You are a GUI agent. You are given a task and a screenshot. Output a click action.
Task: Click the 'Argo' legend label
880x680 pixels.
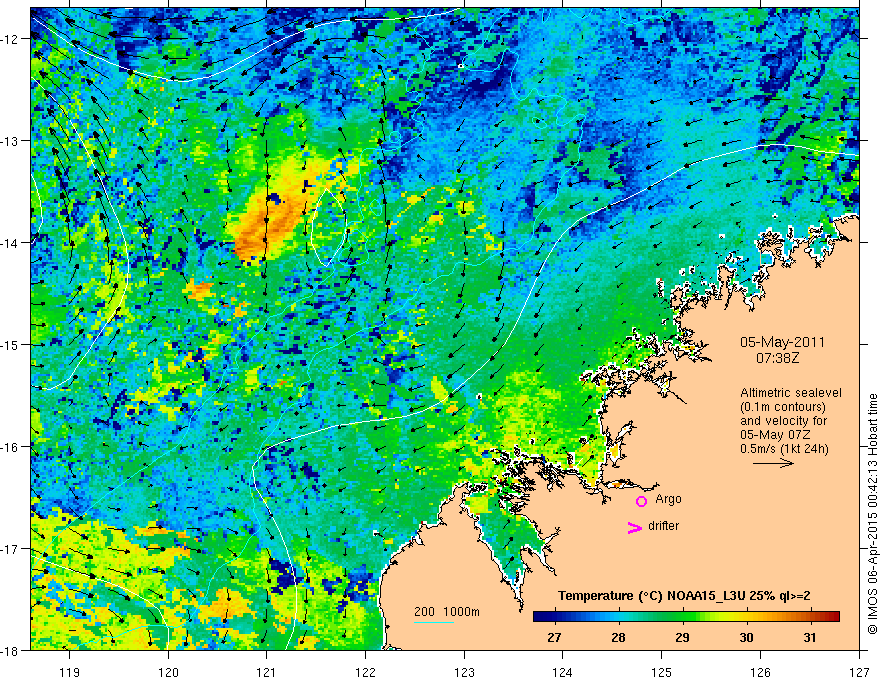tap(668, 499)
